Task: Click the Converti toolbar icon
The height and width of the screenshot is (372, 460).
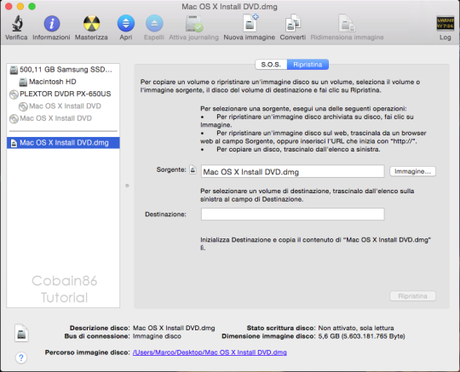Action: pyautogui.click(x=293, y=24)
